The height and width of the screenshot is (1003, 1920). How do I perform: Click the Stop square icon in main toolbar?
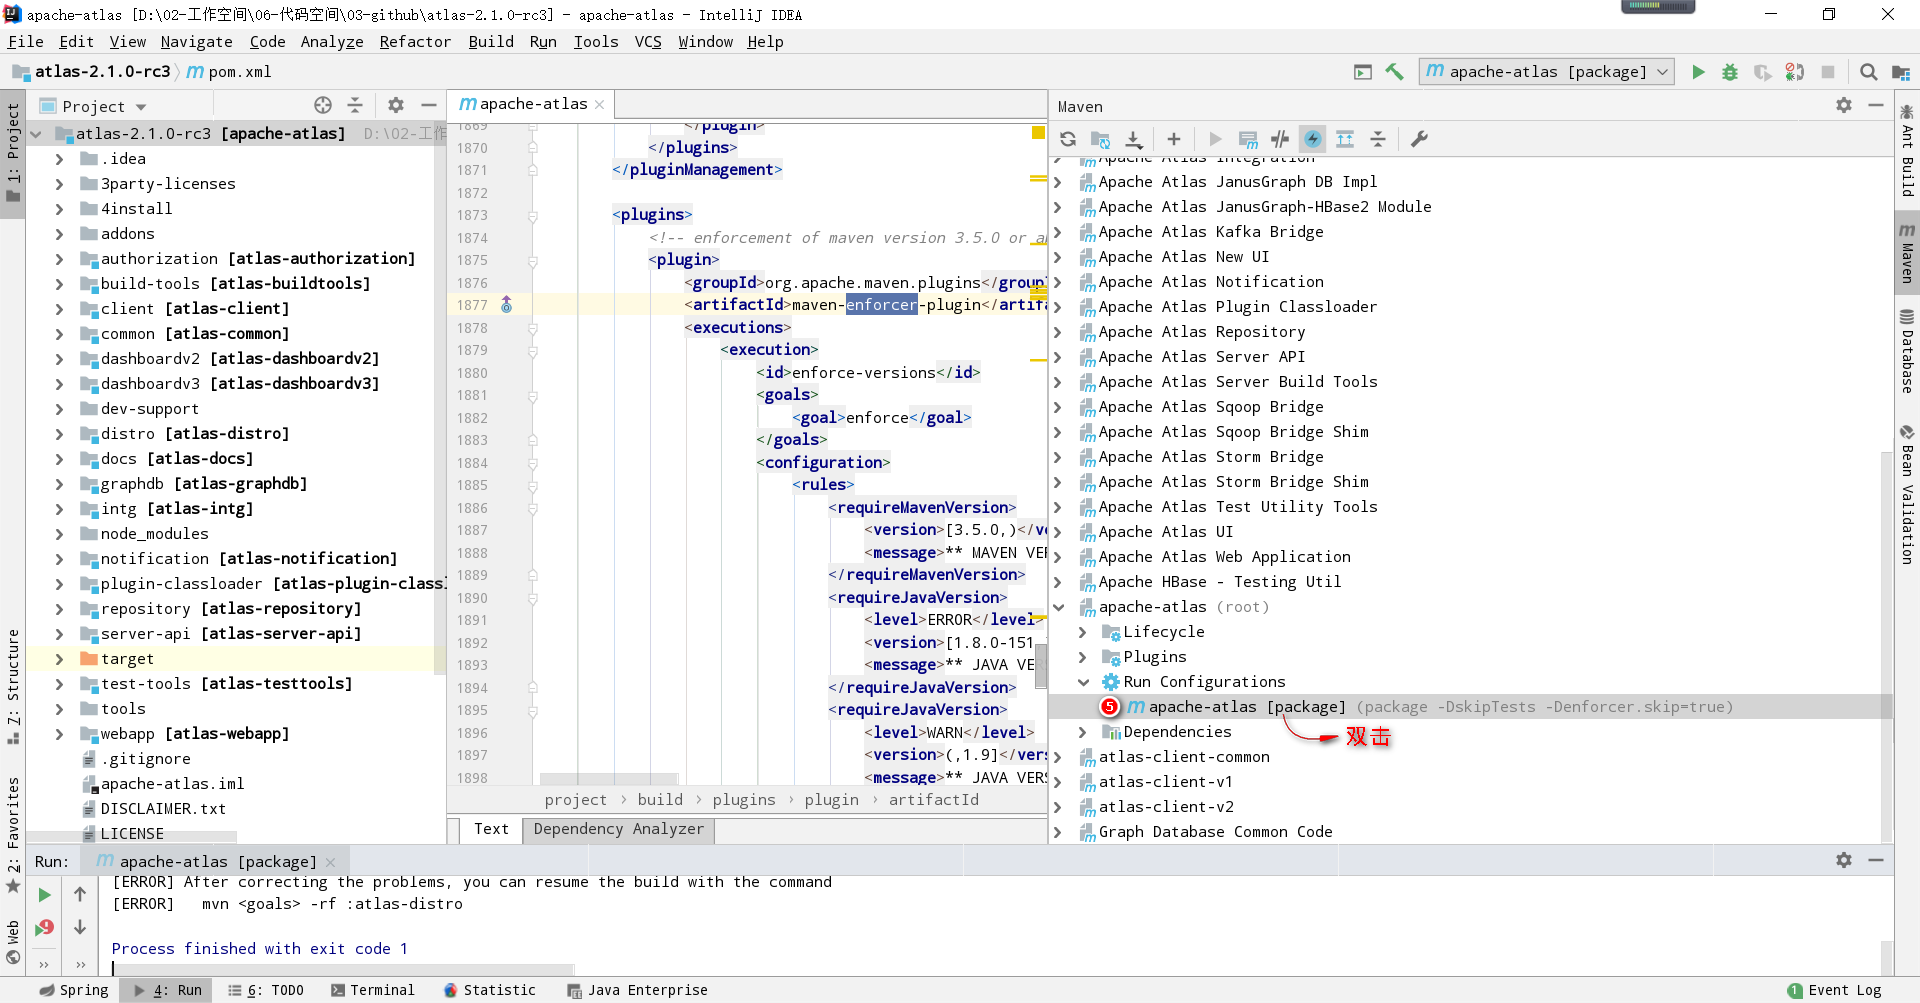pyautogui.click(x=1828, y=72)
